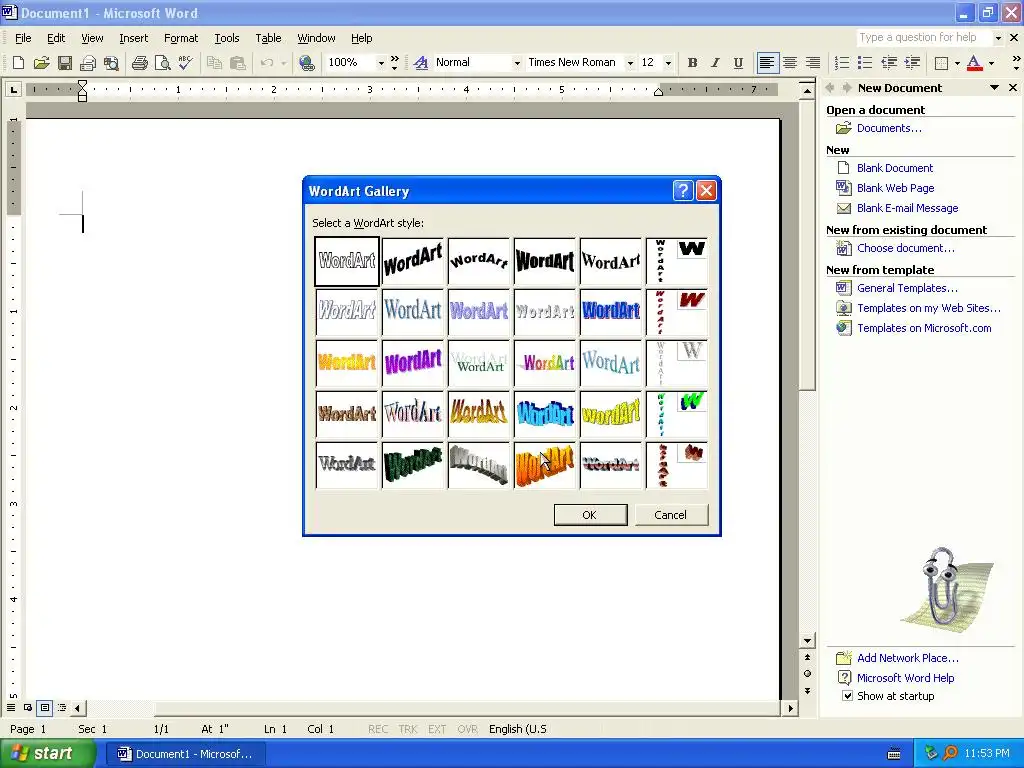Click the system tray magnifier icon
The image size is (1024, 768).
(950, 754)
